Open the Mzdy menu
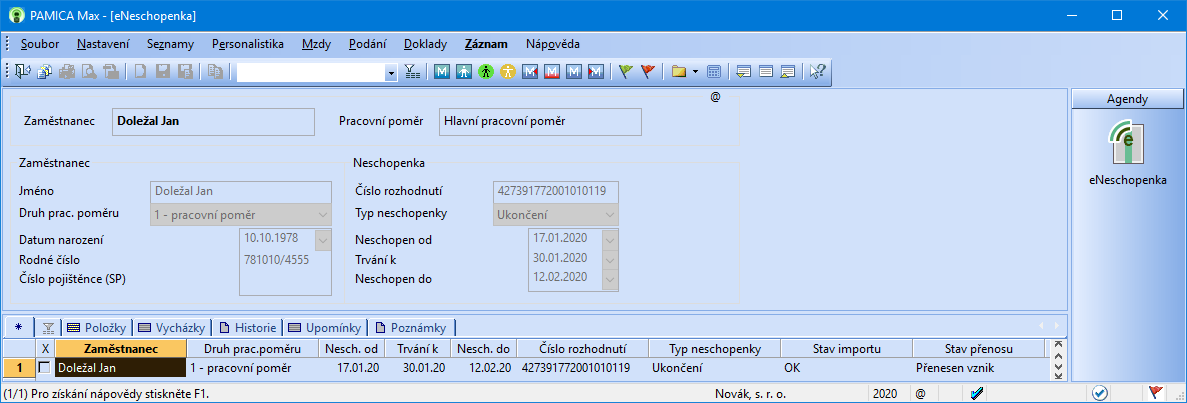The width and height of the screenshot is (1187, 403). pyautogui.click(x=316, y=44)
